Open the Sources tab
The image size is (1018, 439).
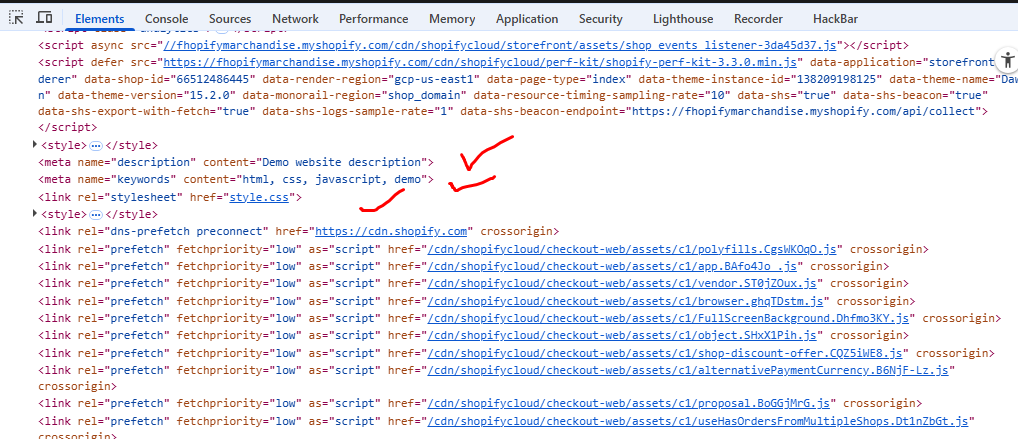[x=230, y=19]
